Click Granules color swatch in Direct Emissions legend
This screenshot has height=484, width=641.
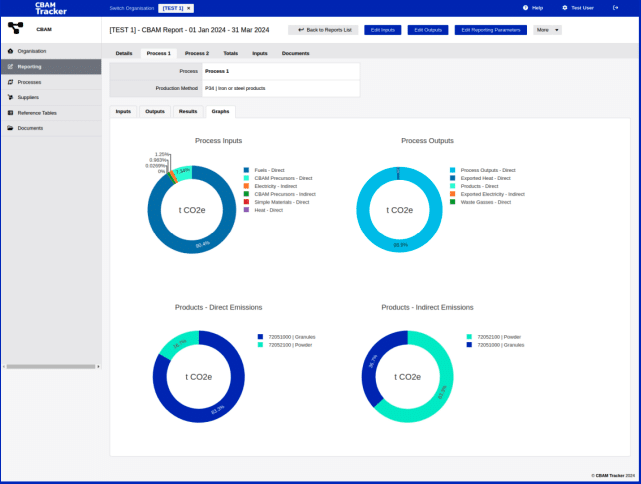tap(260, 337)
